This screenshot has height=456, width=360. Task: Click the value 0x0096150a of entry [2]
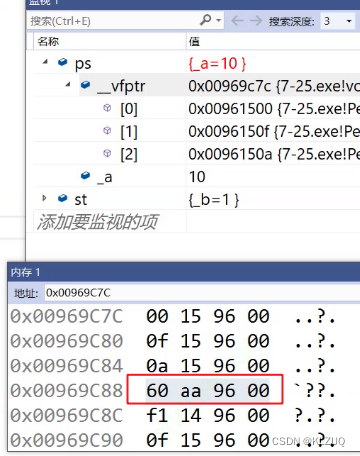230,154
